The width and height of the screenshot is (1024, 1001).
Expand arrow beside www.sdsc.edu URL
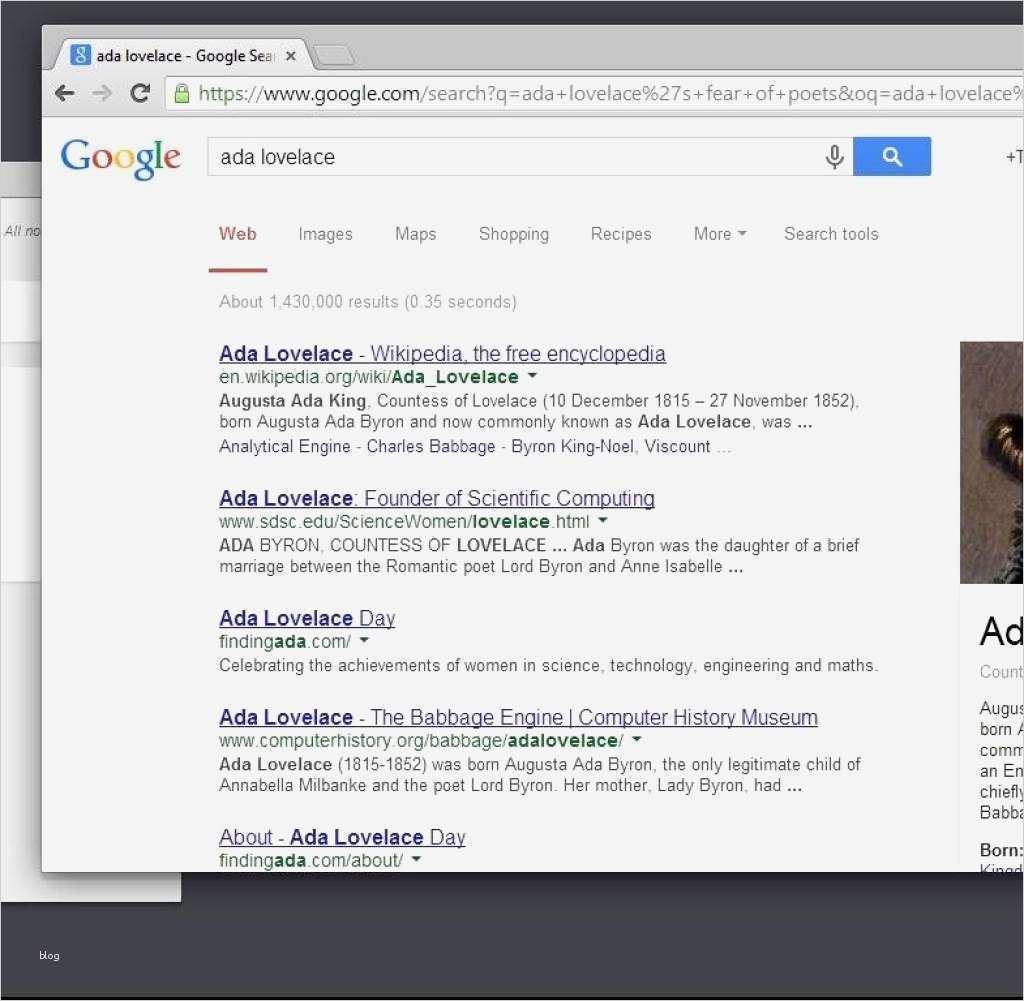[x=603, y=520]
